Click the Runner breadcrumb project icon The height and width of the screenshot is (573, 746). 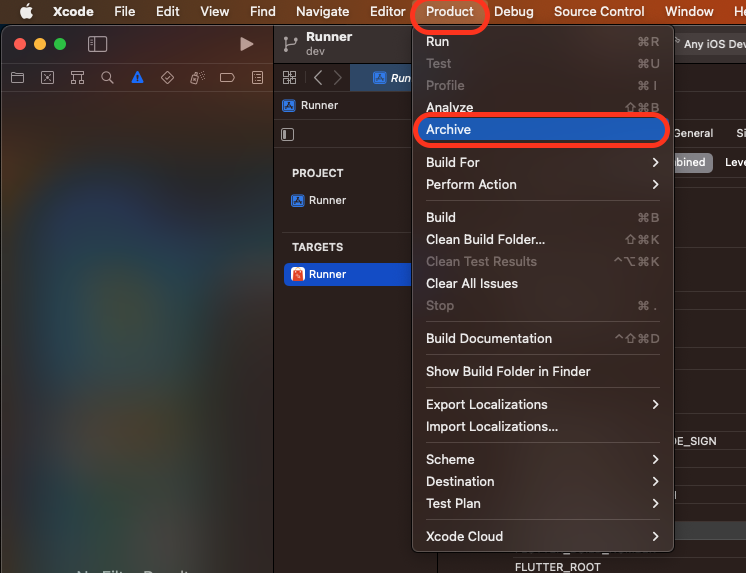(x=289, y=105)
